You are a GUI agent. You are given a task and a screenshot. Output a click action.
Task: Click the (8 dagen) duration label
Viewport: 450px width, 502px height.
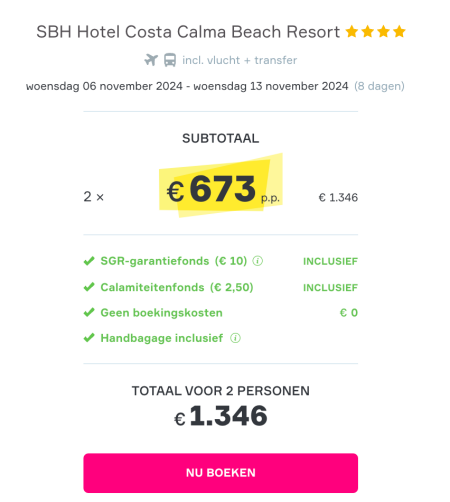pos(379,86)
